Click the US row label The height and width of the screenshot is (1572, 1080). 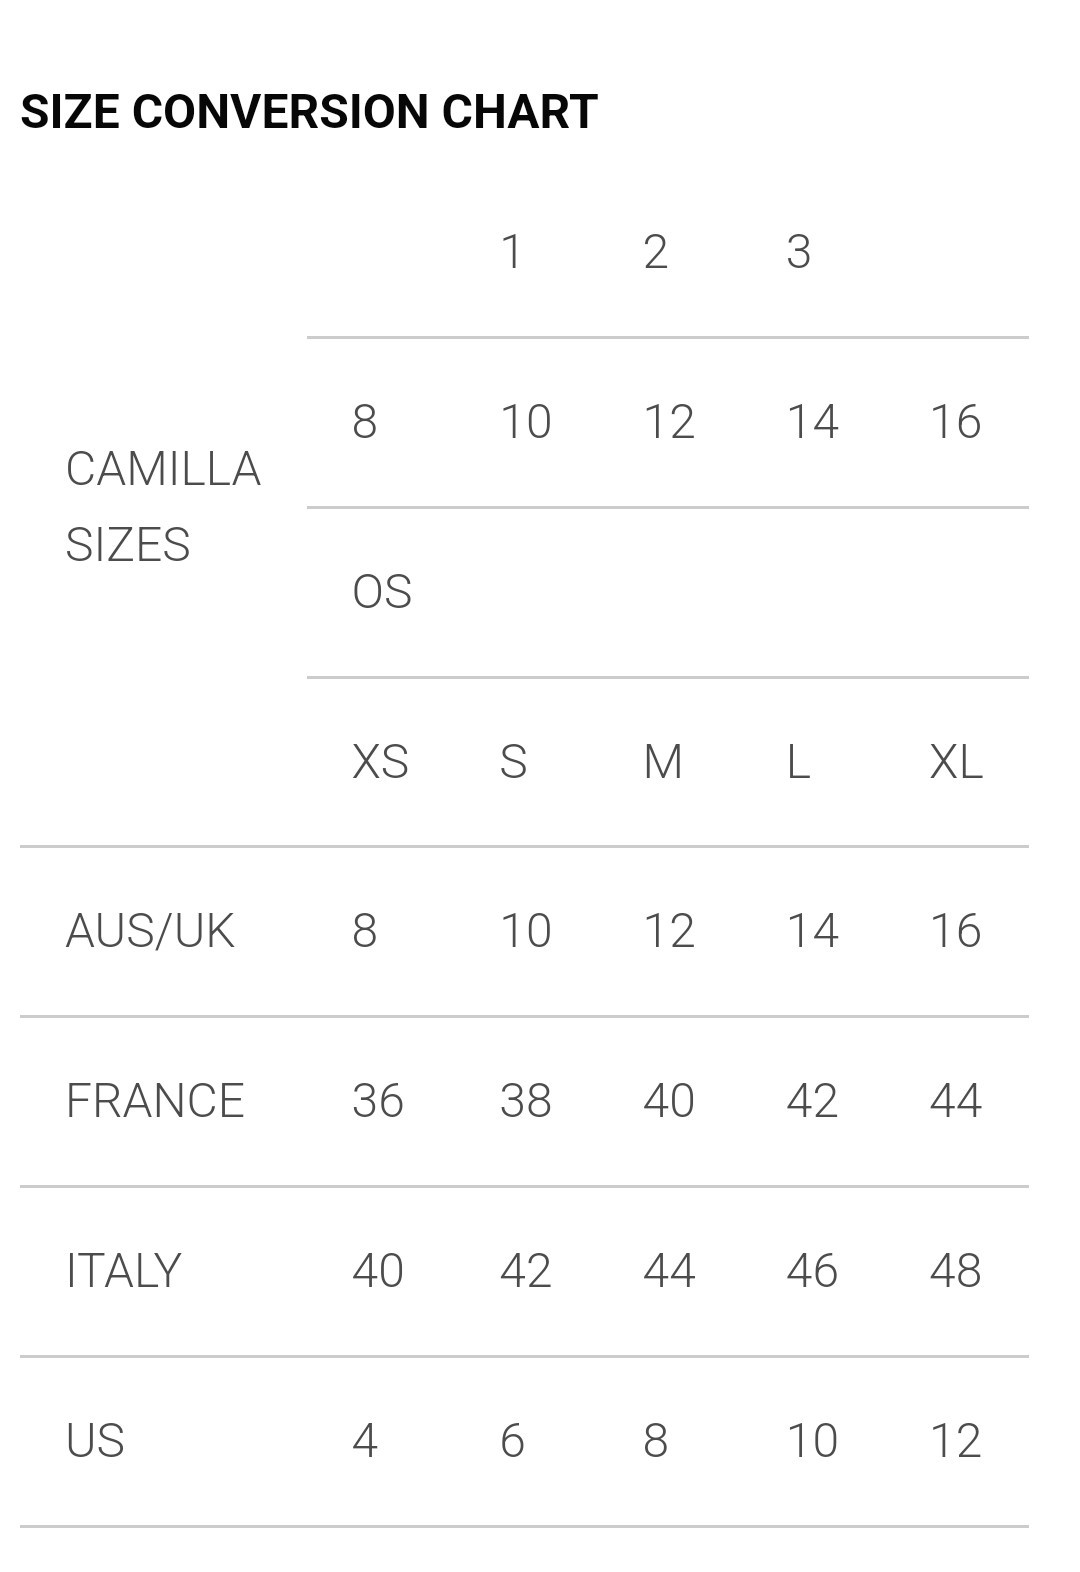pos(95,1441)
